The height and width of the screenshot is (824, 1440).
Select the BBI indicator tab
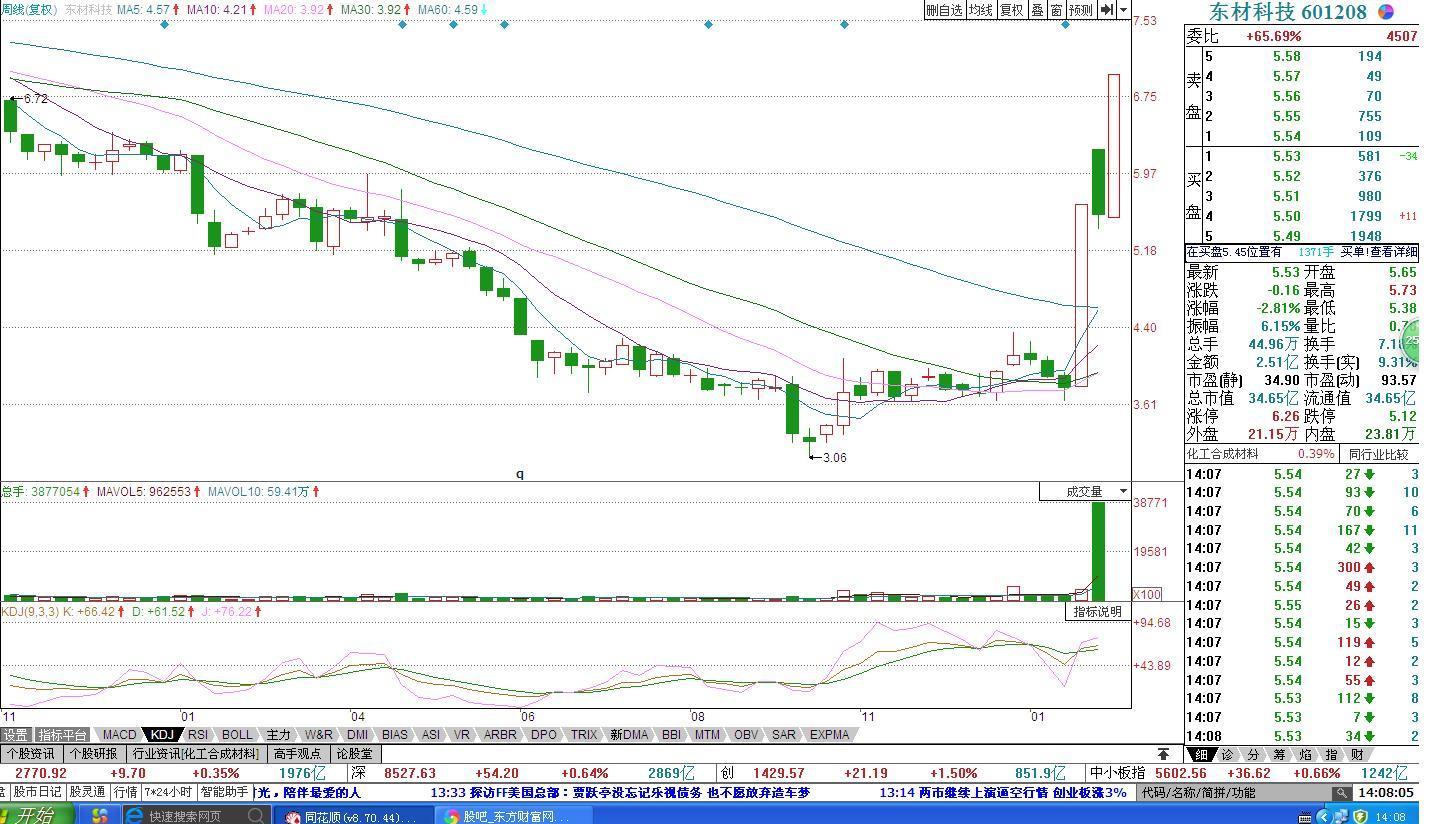coord(671,735)
